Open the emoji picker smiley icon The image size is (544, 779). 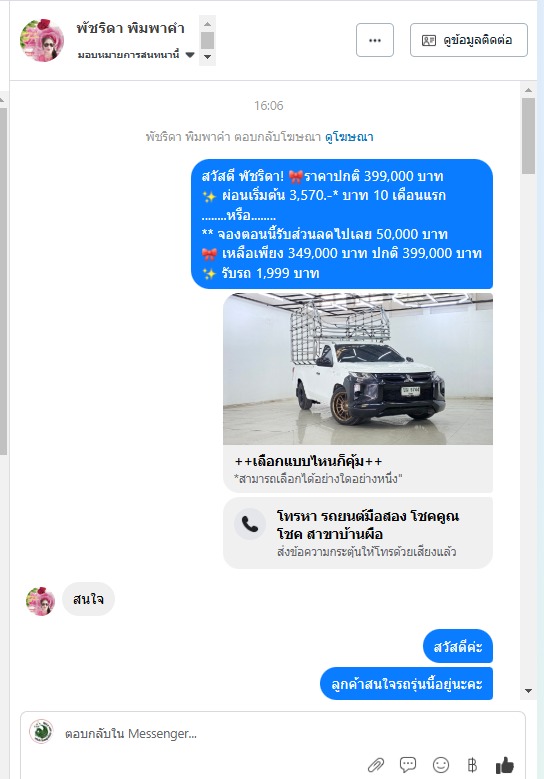coord(441,764)
